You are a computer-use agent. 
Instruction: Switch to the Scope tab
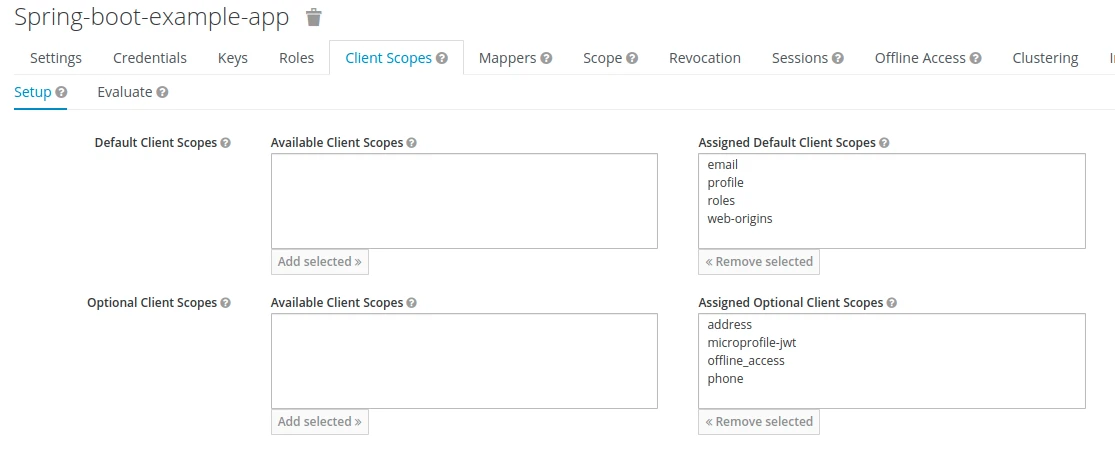pyautogui.click(x=602, y=58)
